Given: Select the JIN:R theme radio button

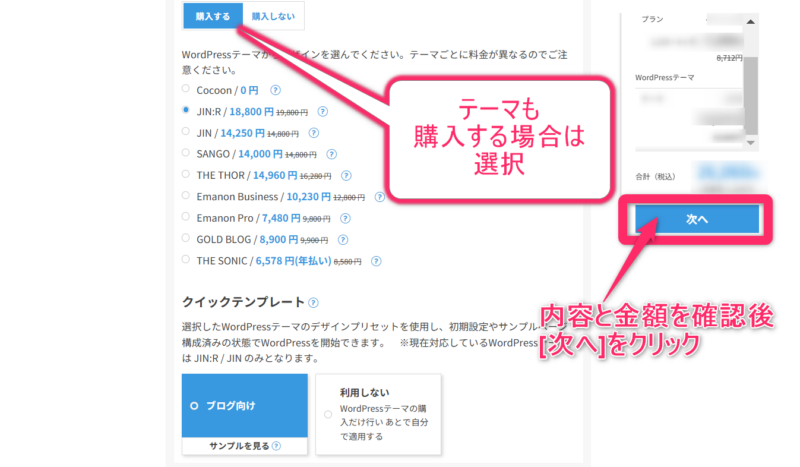Looking at the screenshot, I should (x=186, y=110).
